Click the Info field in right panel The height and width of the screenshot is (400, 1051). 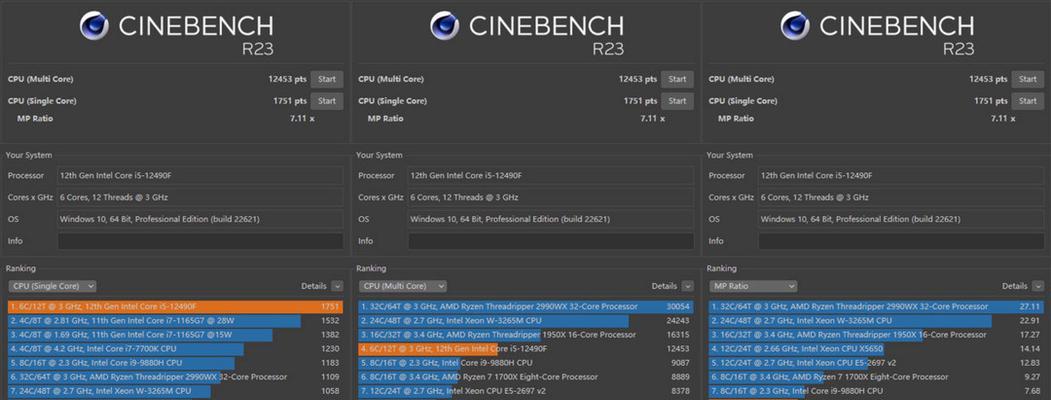coord(902,241)
